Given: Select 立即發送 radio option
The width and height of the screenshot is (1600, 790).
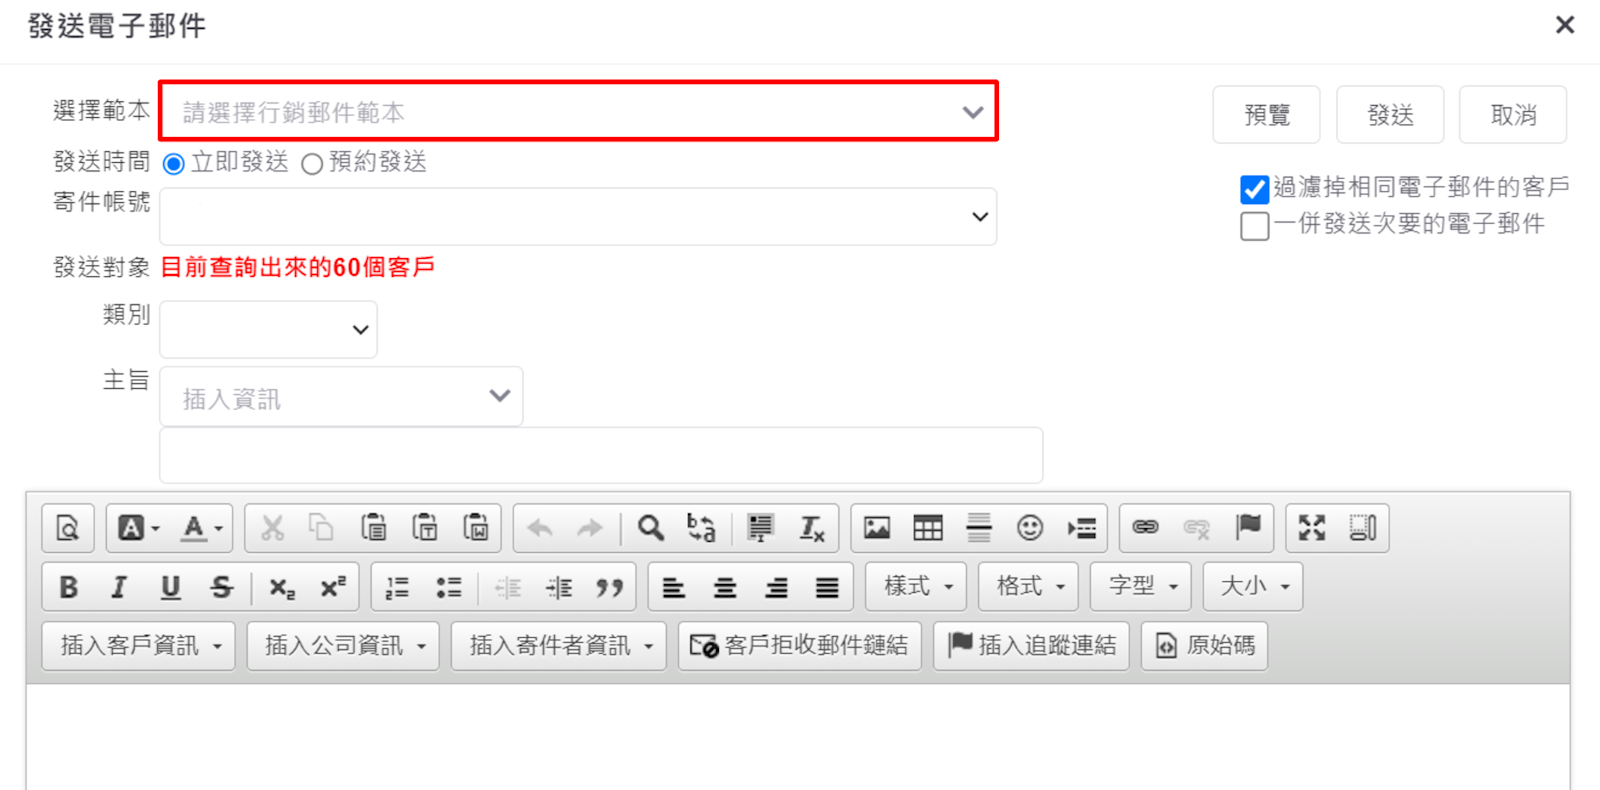Looking at the screenshot, I should [174, 164].
